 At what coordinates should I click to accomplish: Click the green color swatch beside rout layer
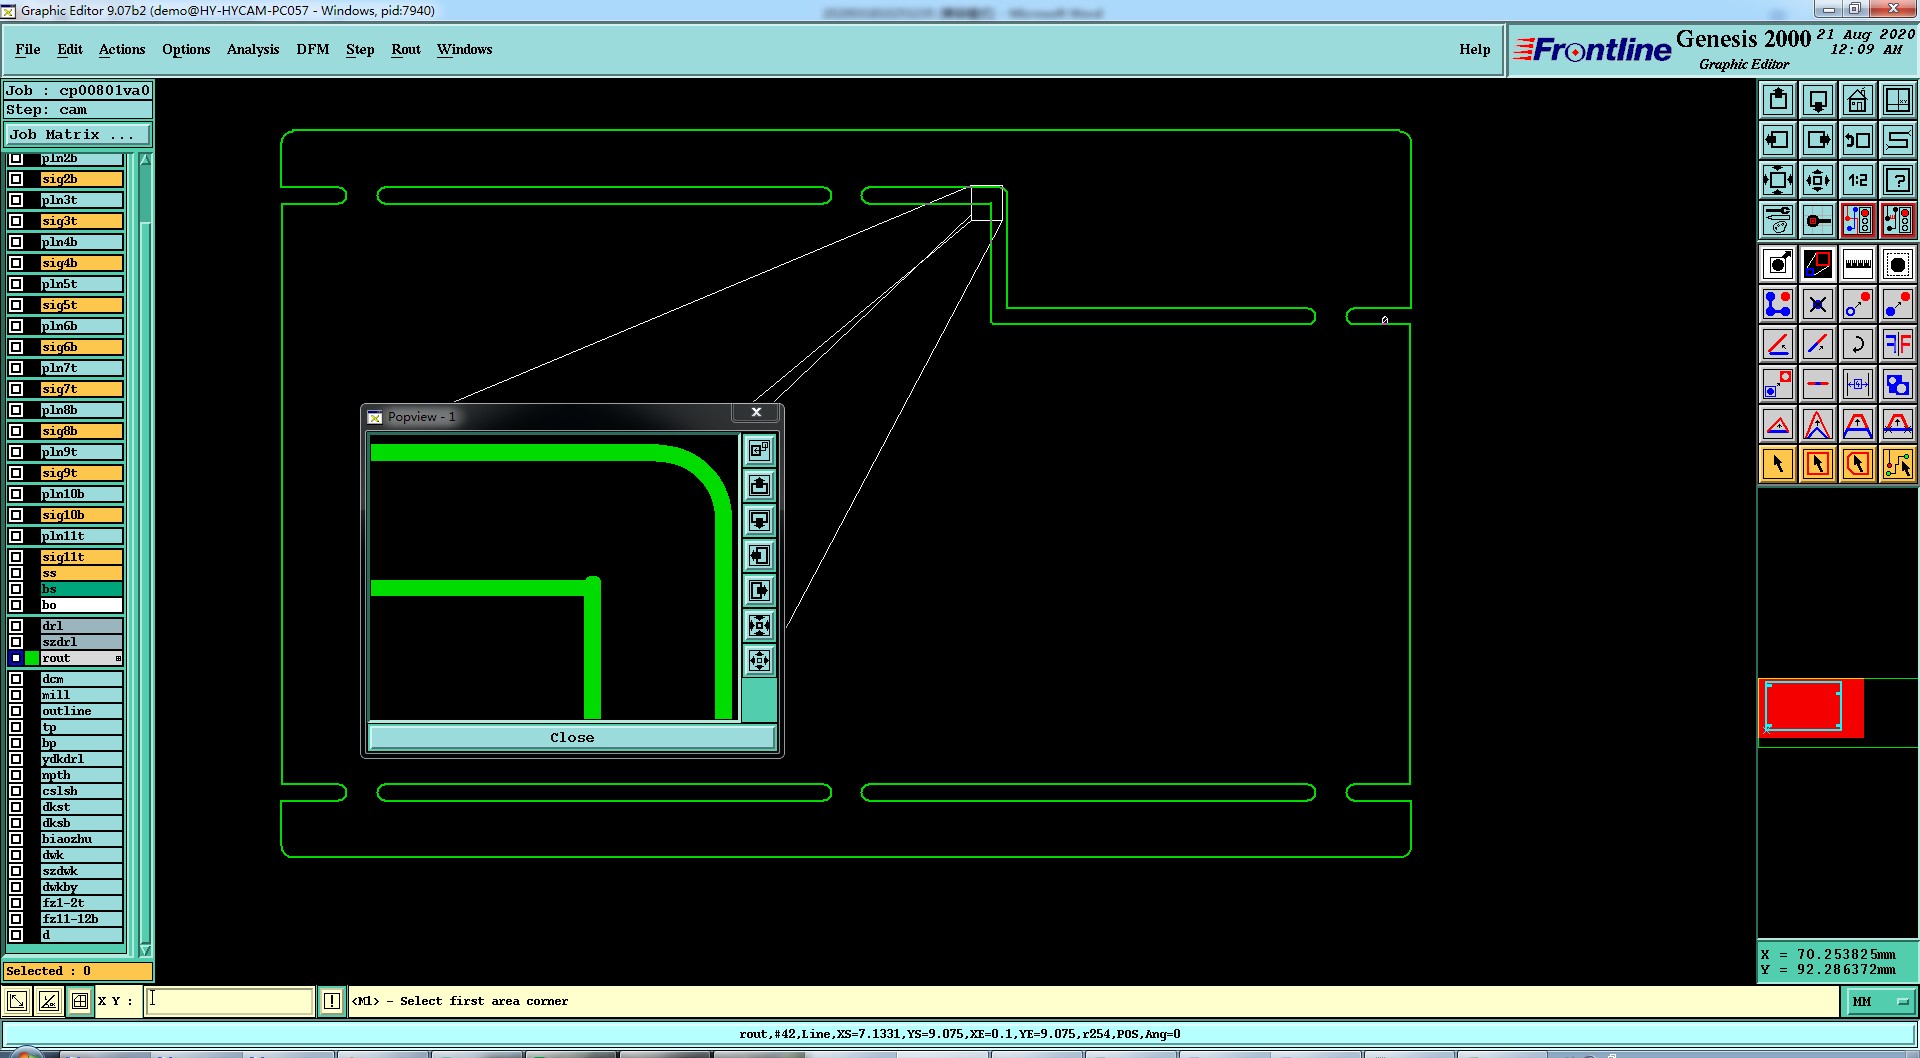click(32, 658)
